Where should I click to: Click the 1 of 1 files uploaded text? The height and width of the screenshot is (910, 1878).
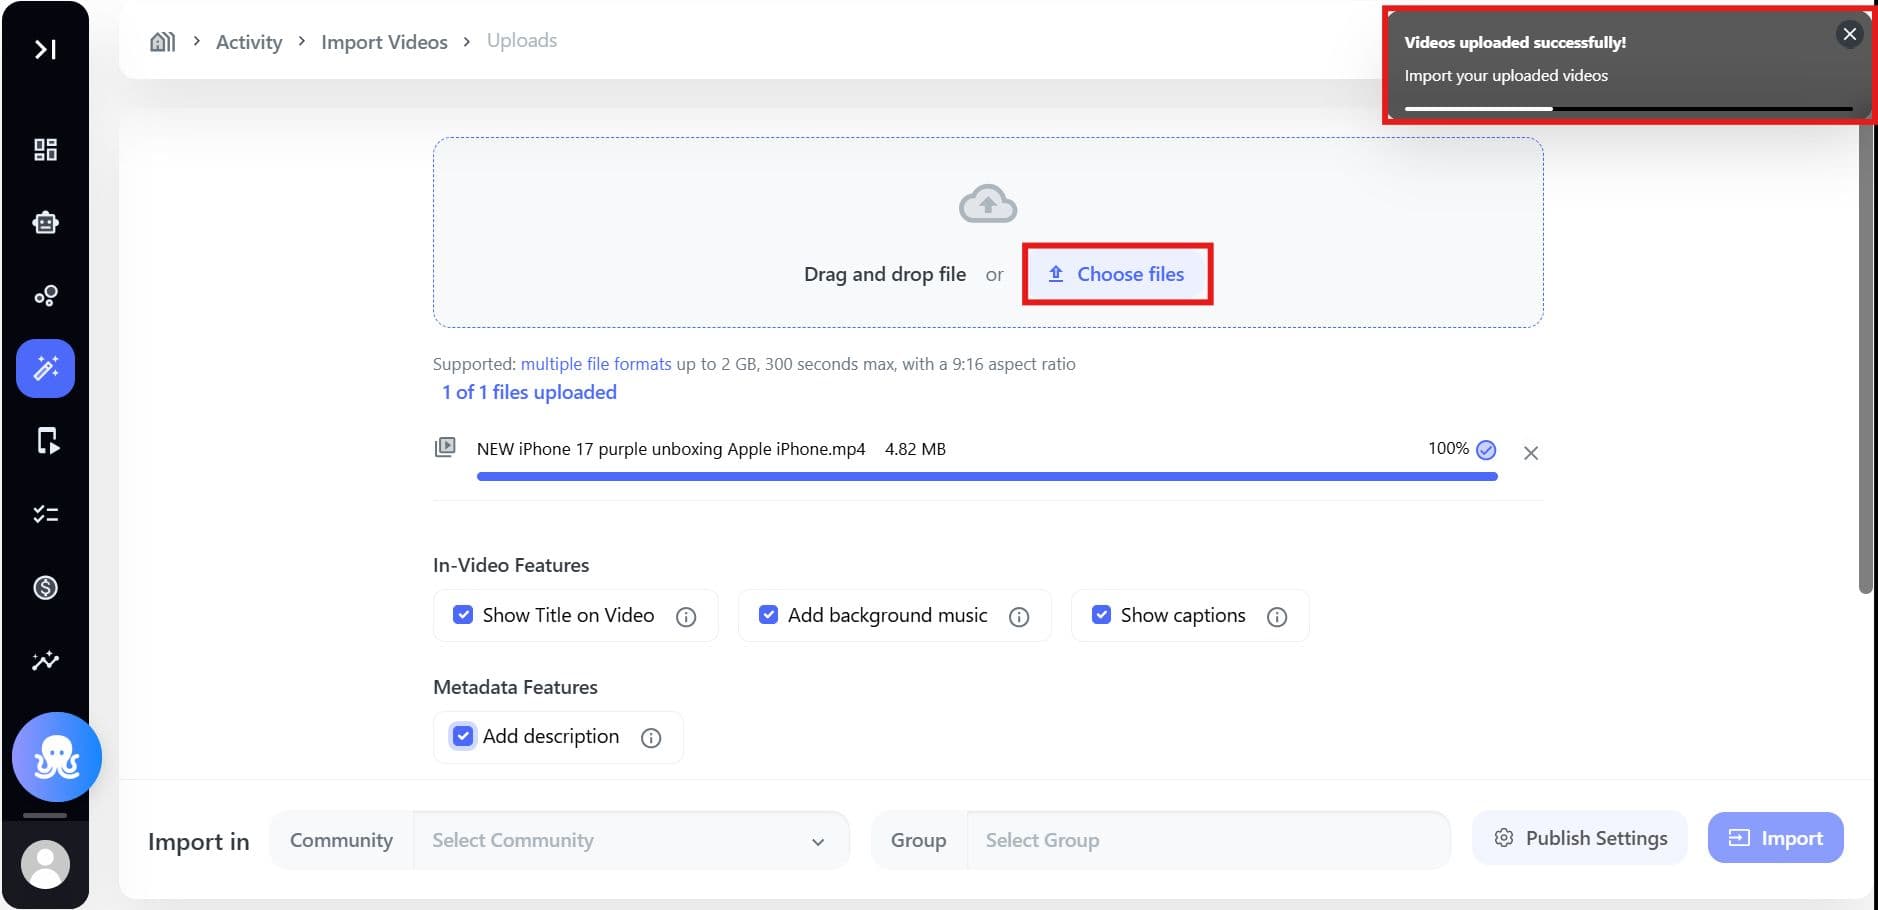(529, 392)
